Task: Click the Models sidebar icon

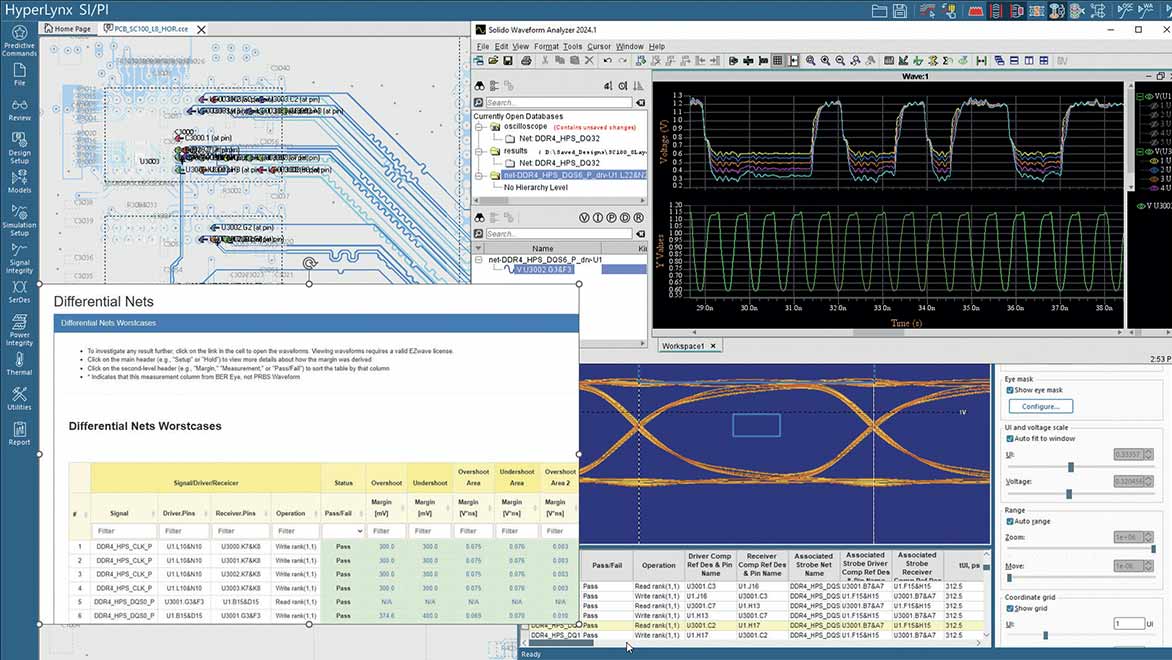Action: coord(19,182)
